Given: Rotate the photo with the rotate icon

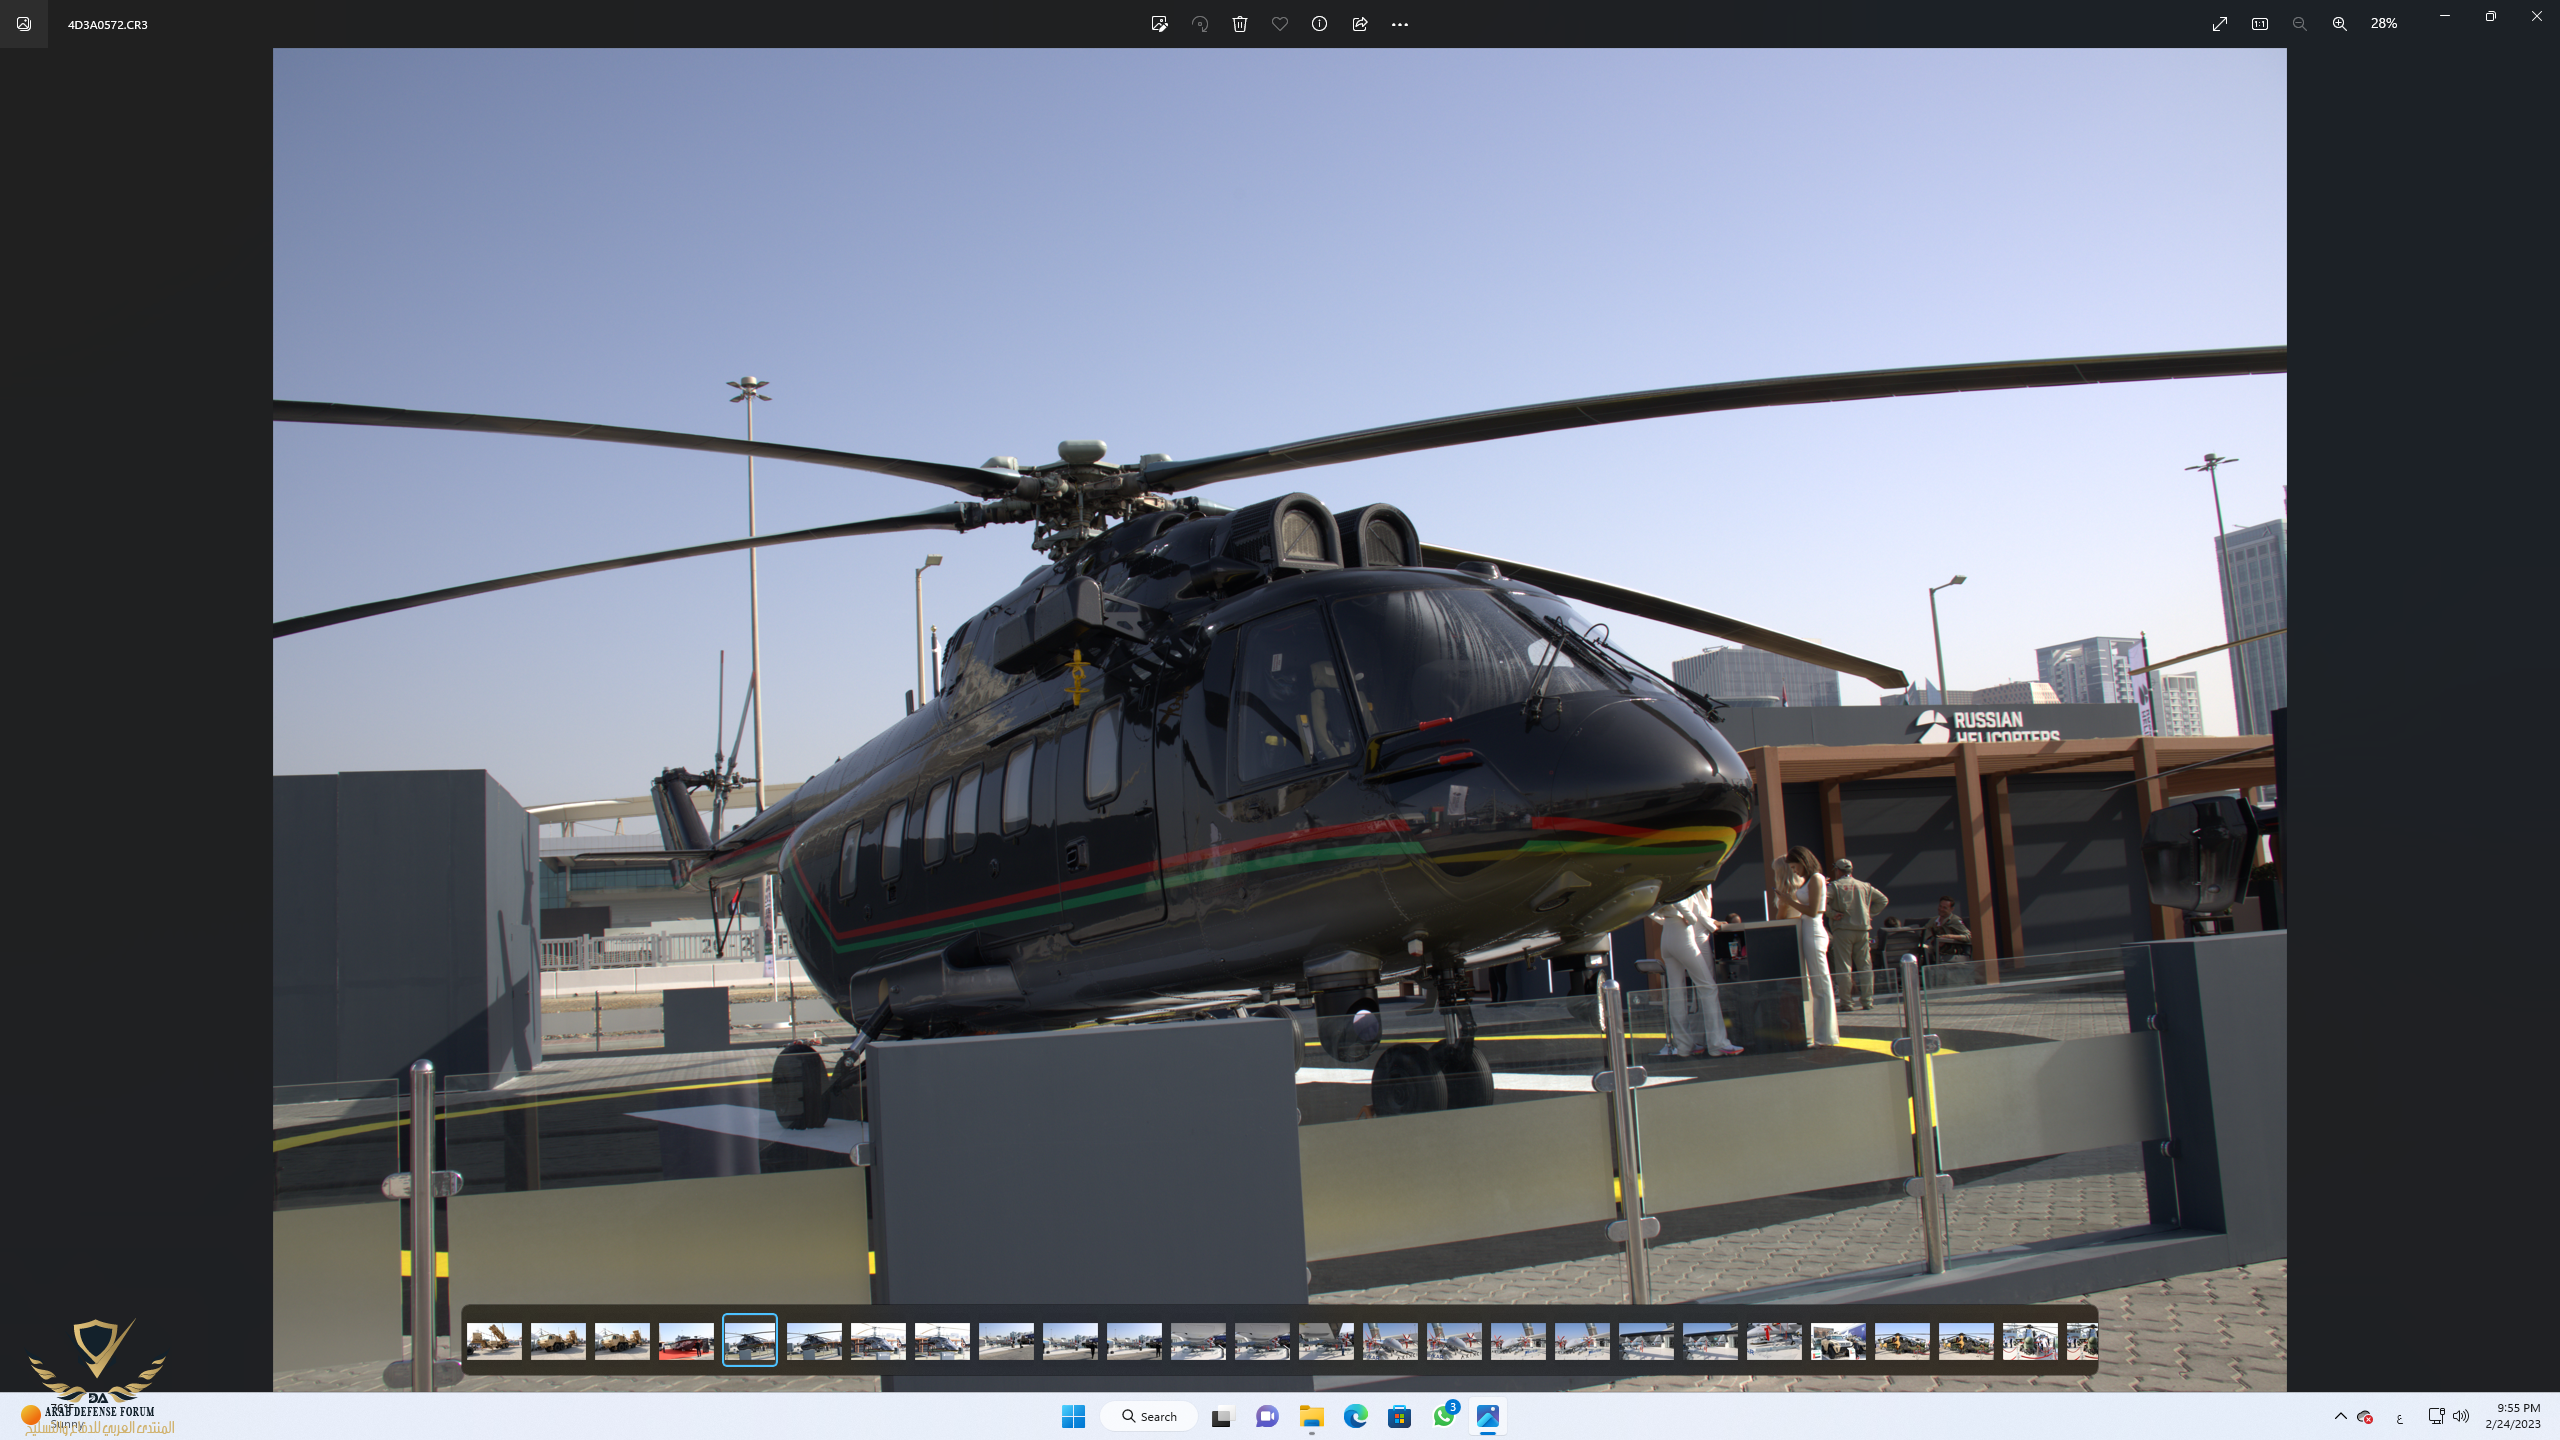Looking at the screenshot, I should click(x=1200, y=24).
